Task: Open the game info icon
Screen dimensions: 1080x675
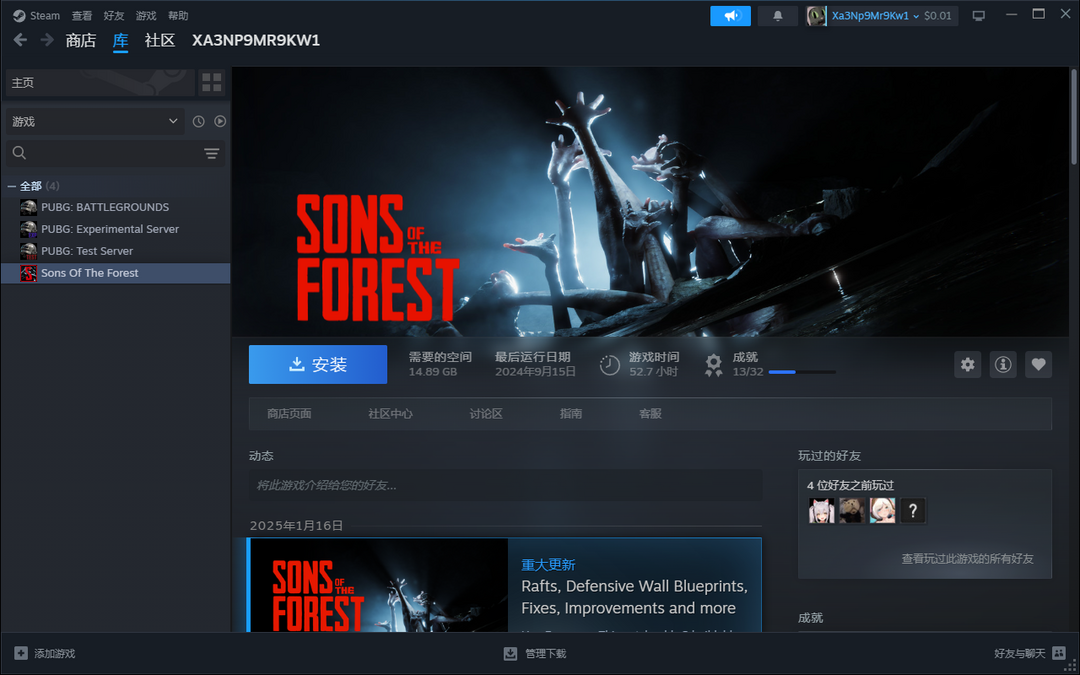Action: (x=1003, y=365)
